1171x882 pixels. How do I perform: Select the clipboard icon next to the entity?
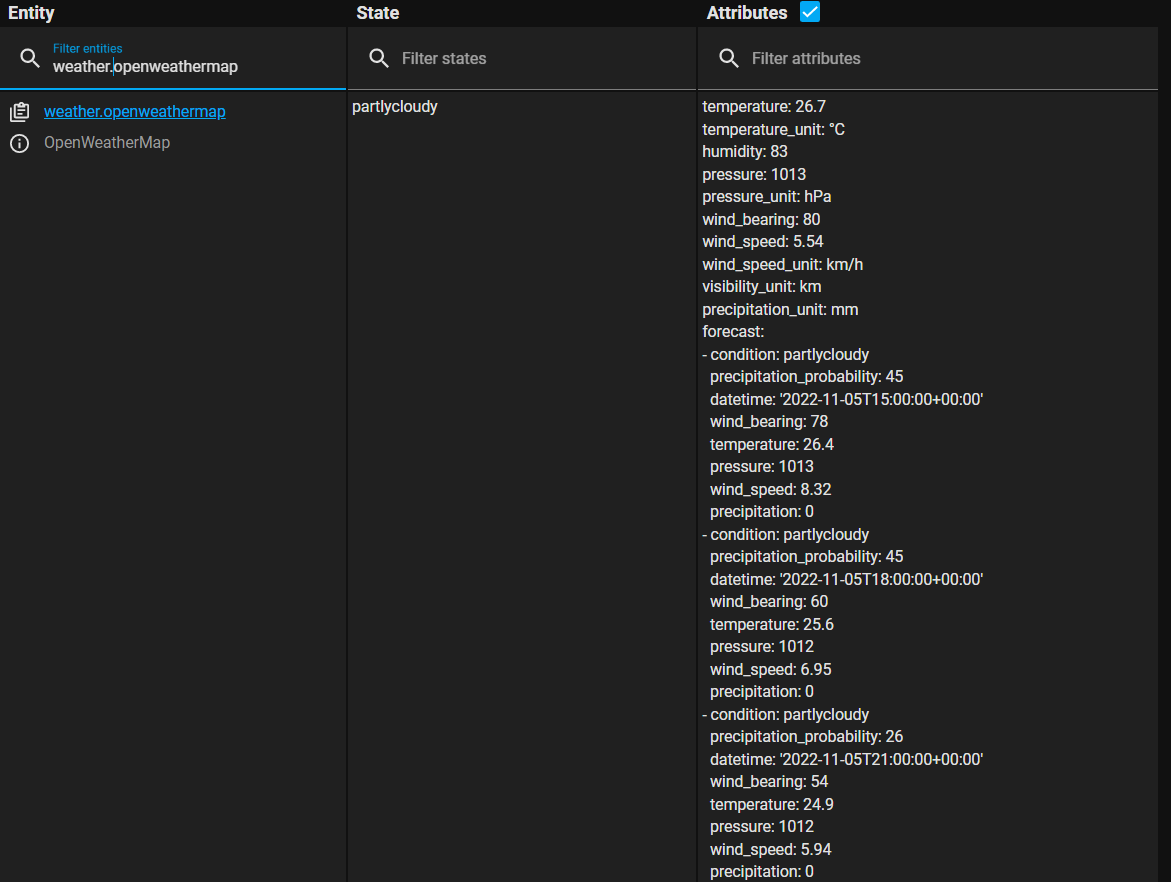20,111
